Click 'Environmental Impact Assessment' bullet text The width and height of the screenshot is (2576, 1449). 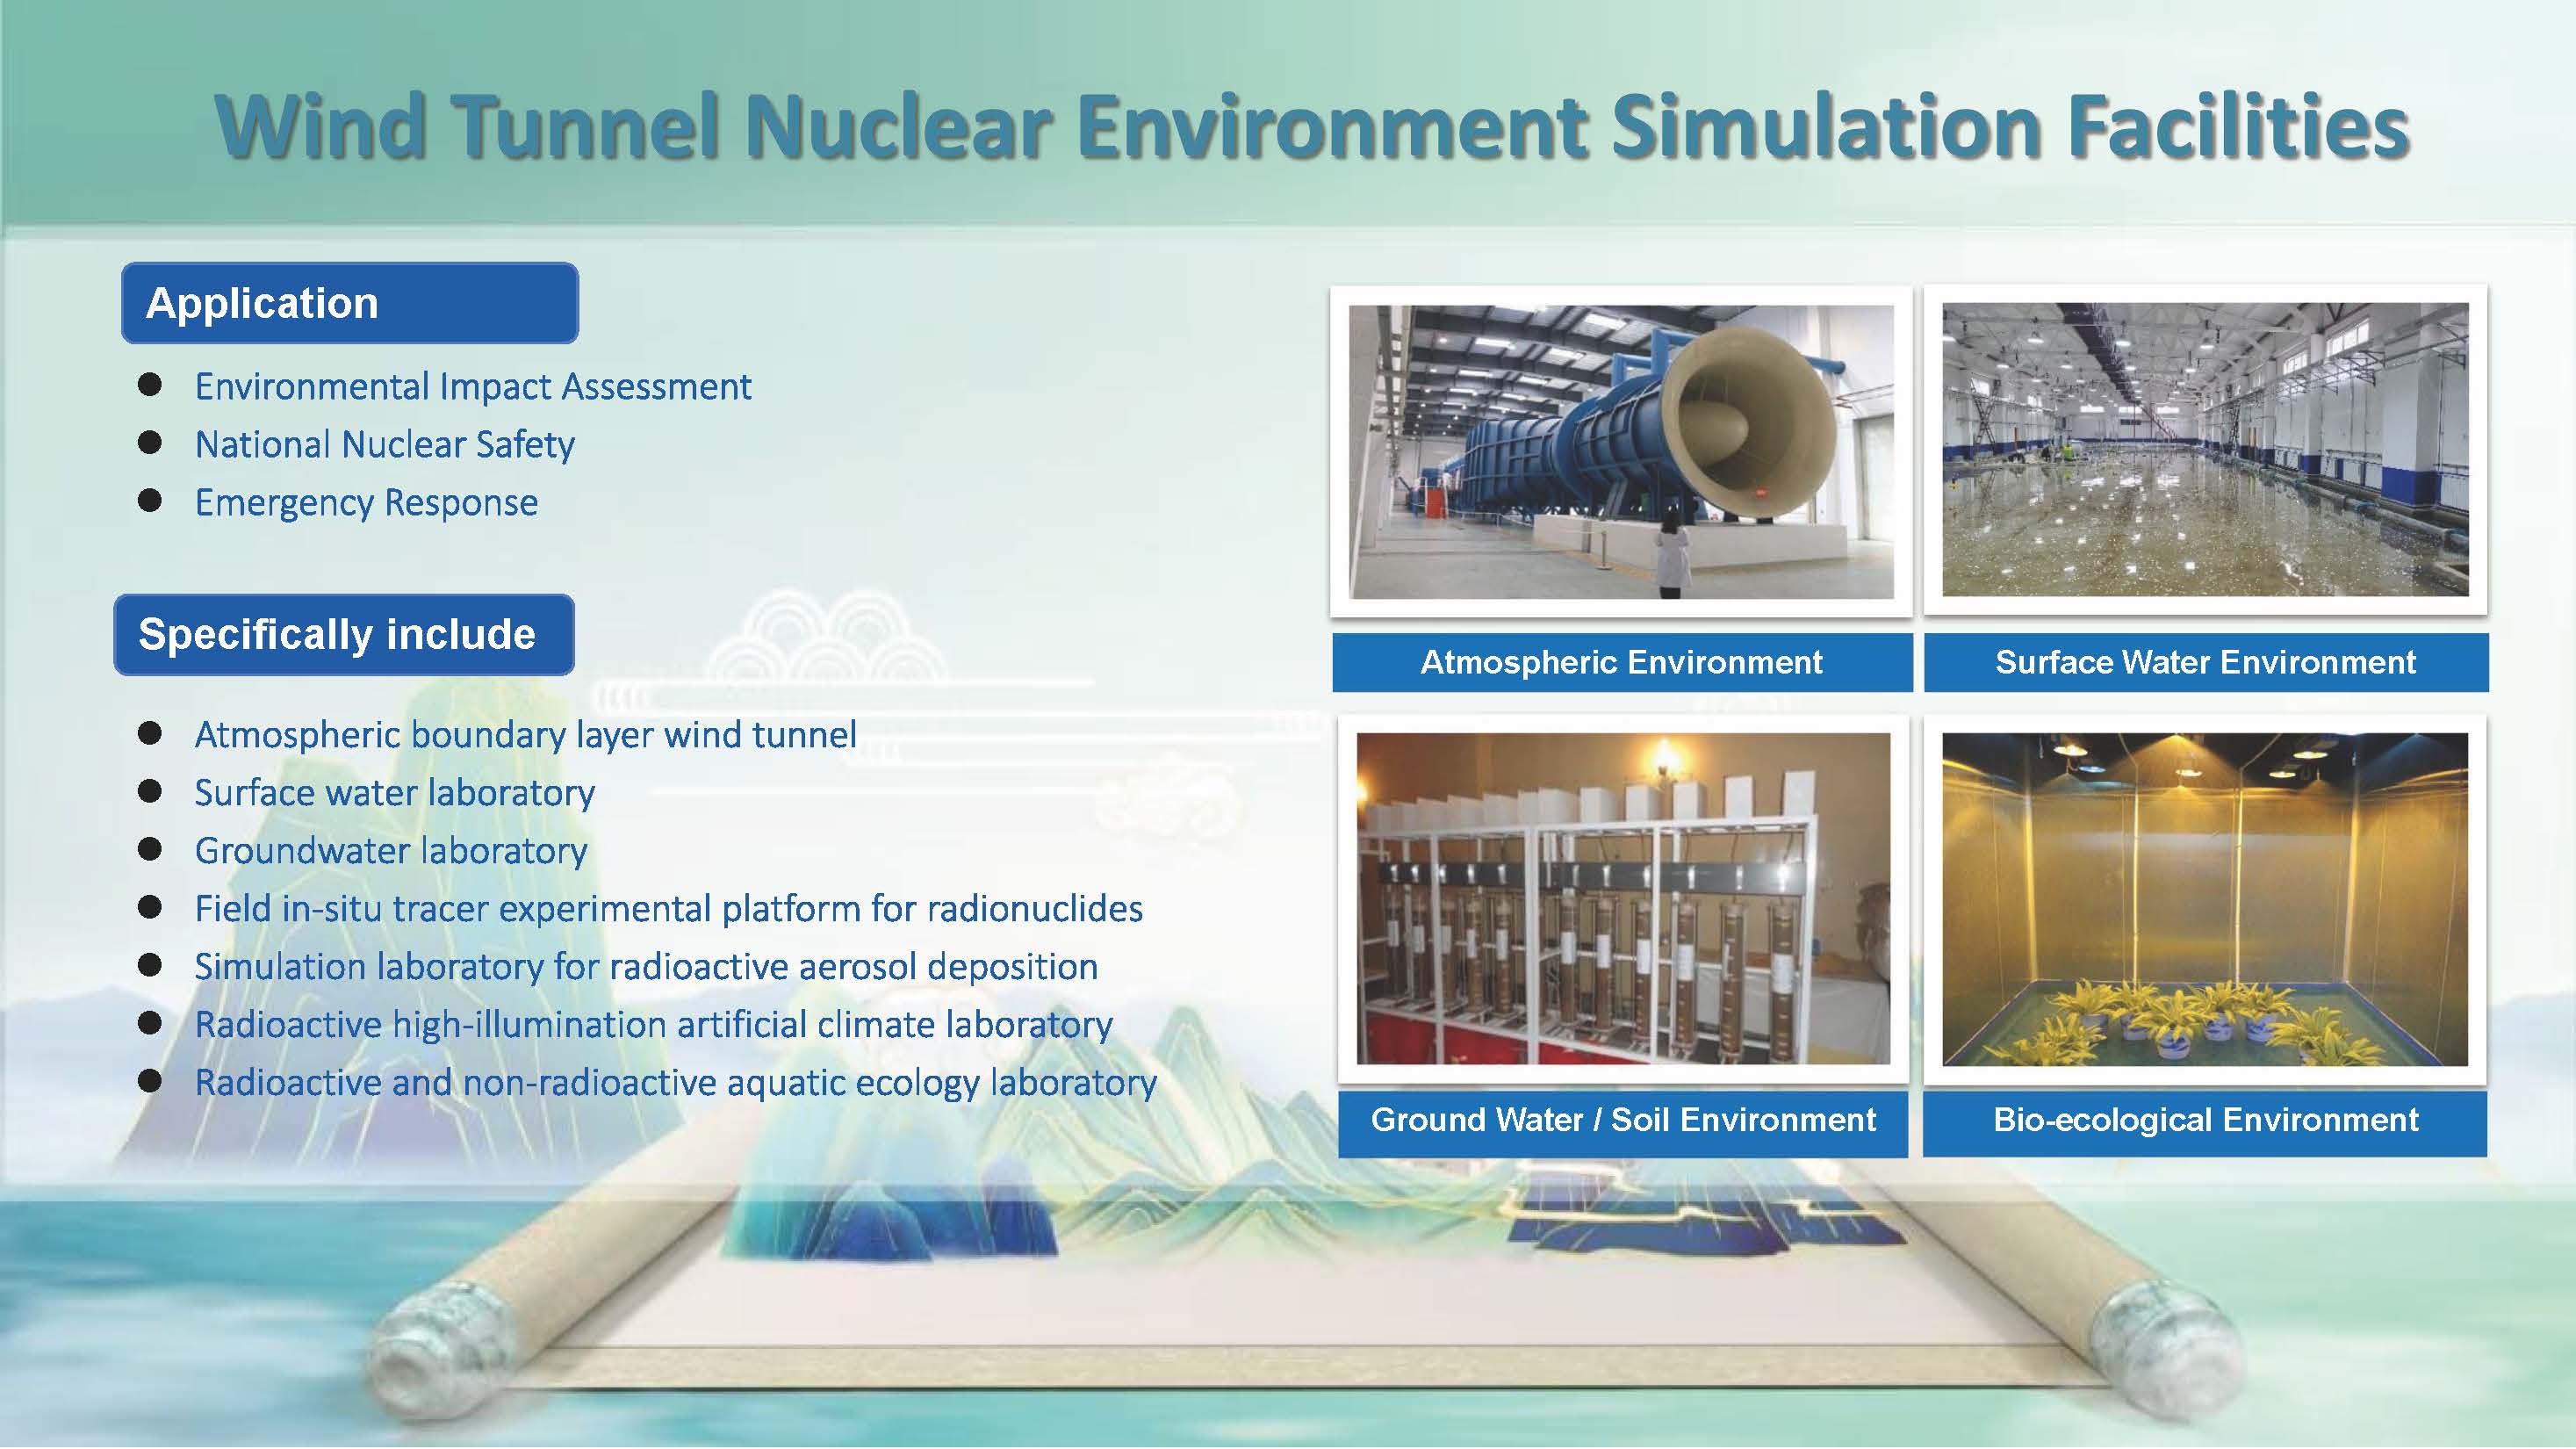click(473, 387)
